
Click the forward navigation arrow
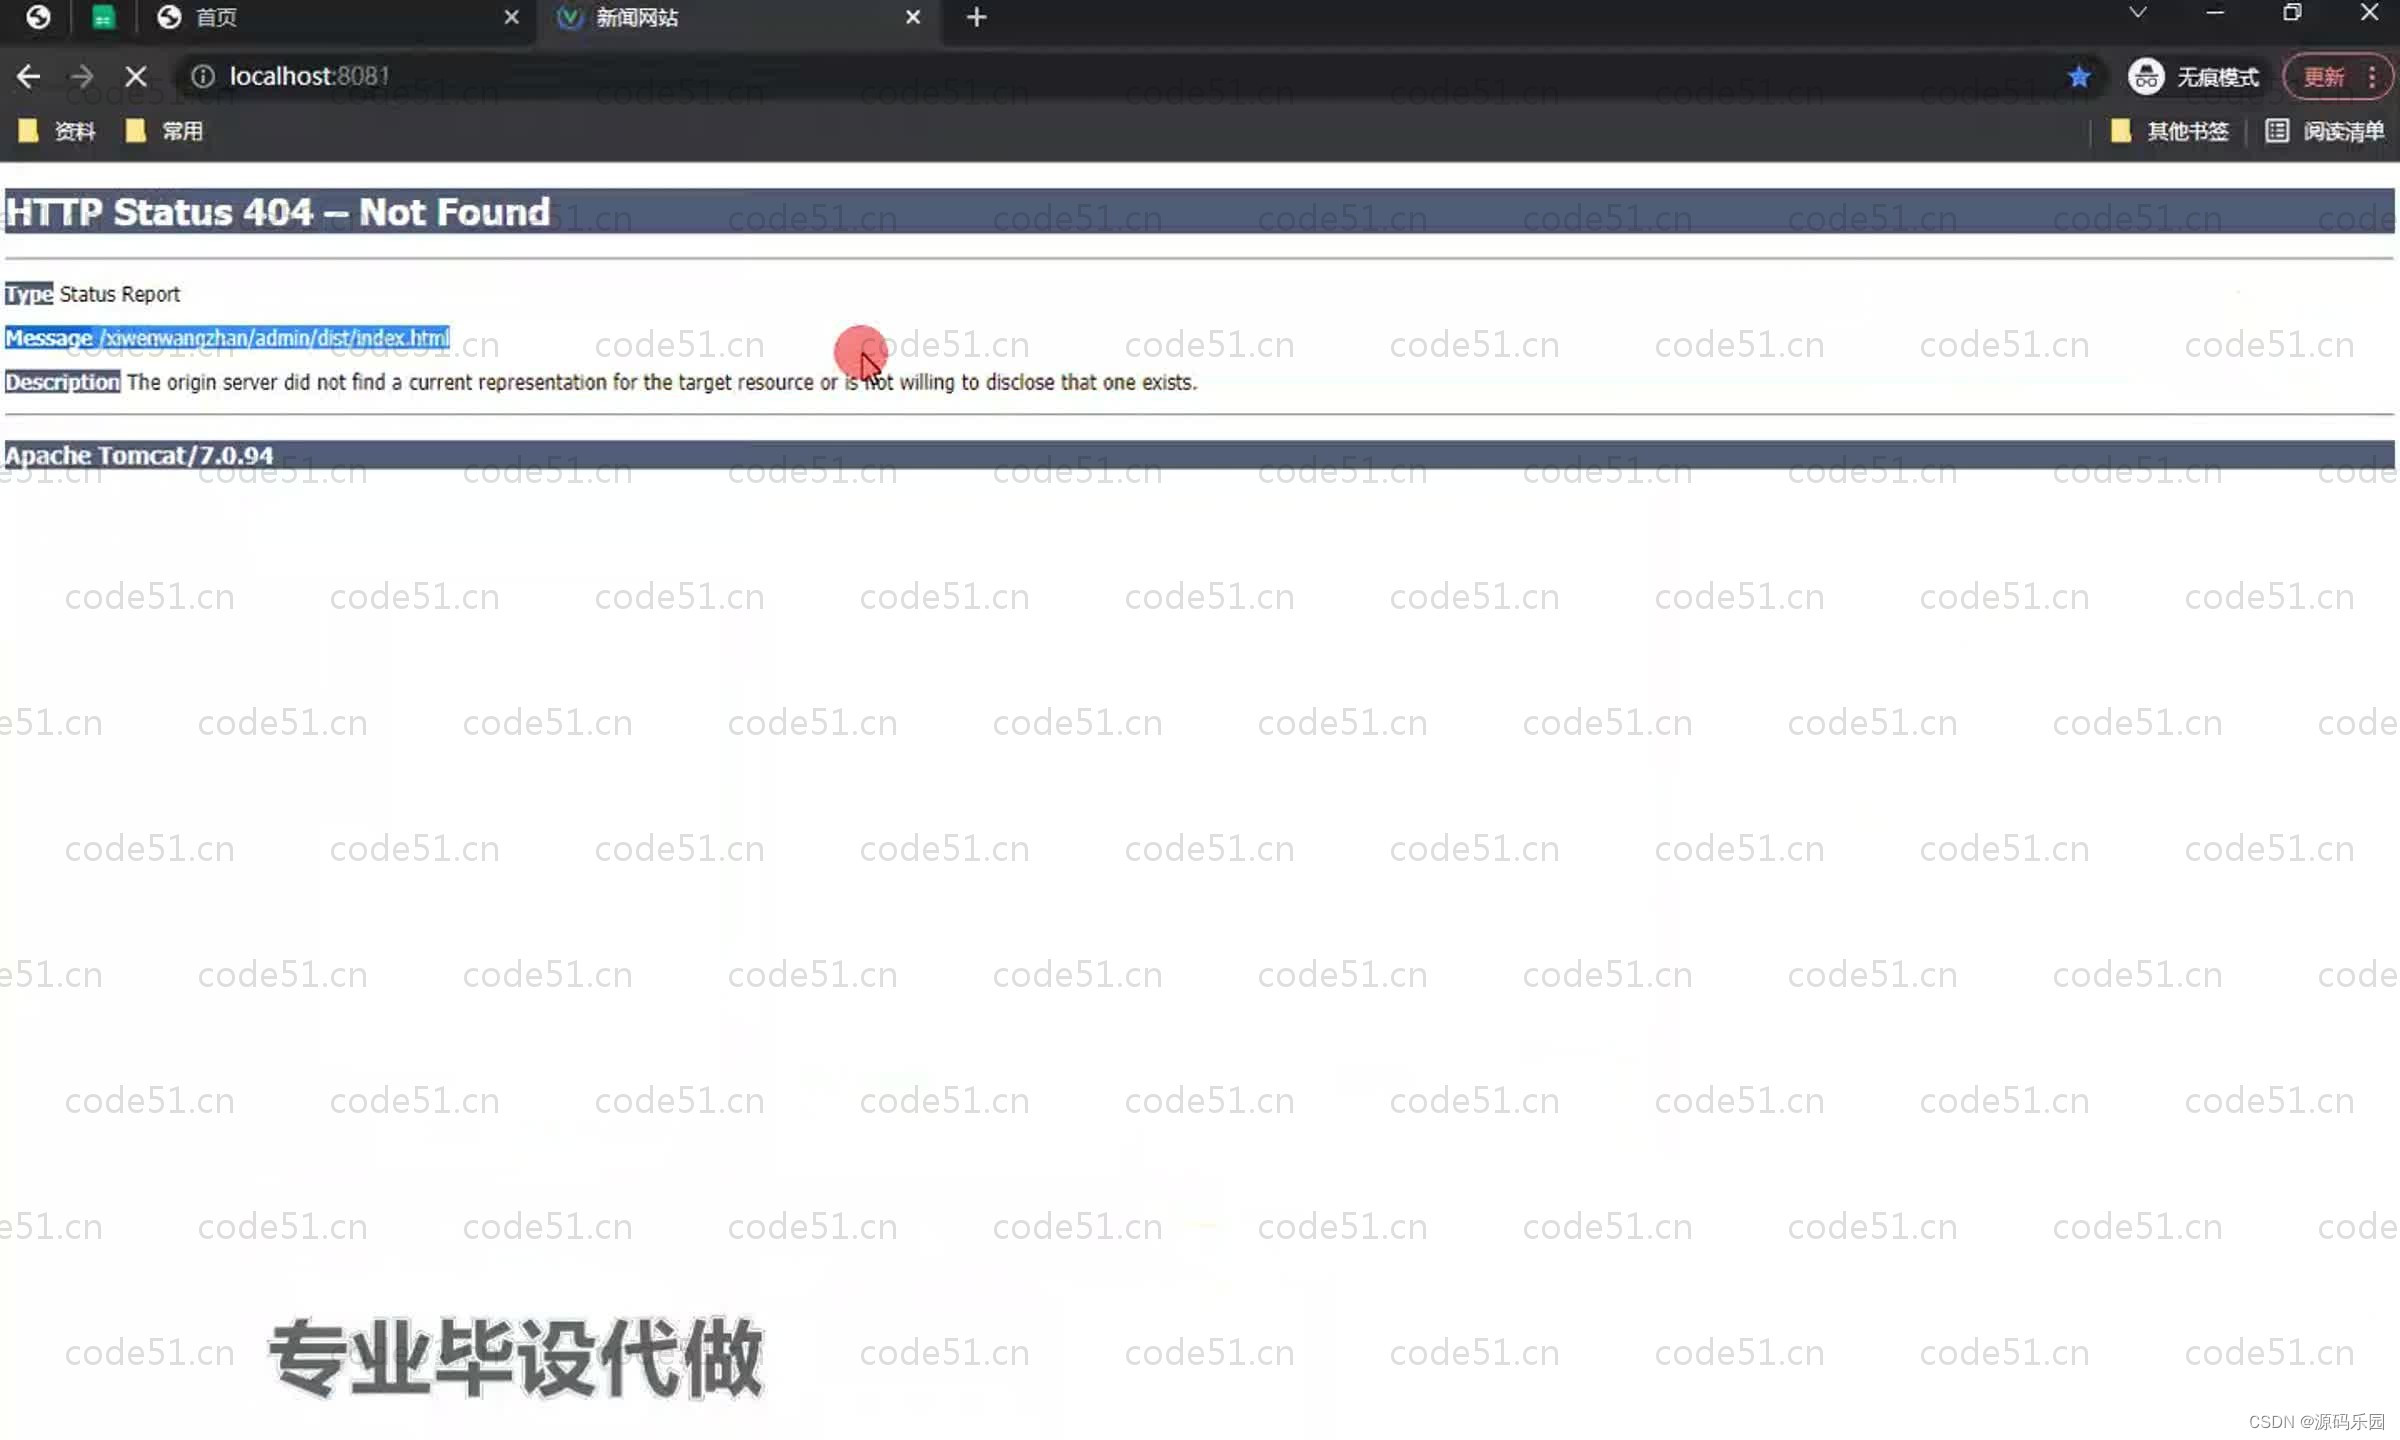pos(81,76)
